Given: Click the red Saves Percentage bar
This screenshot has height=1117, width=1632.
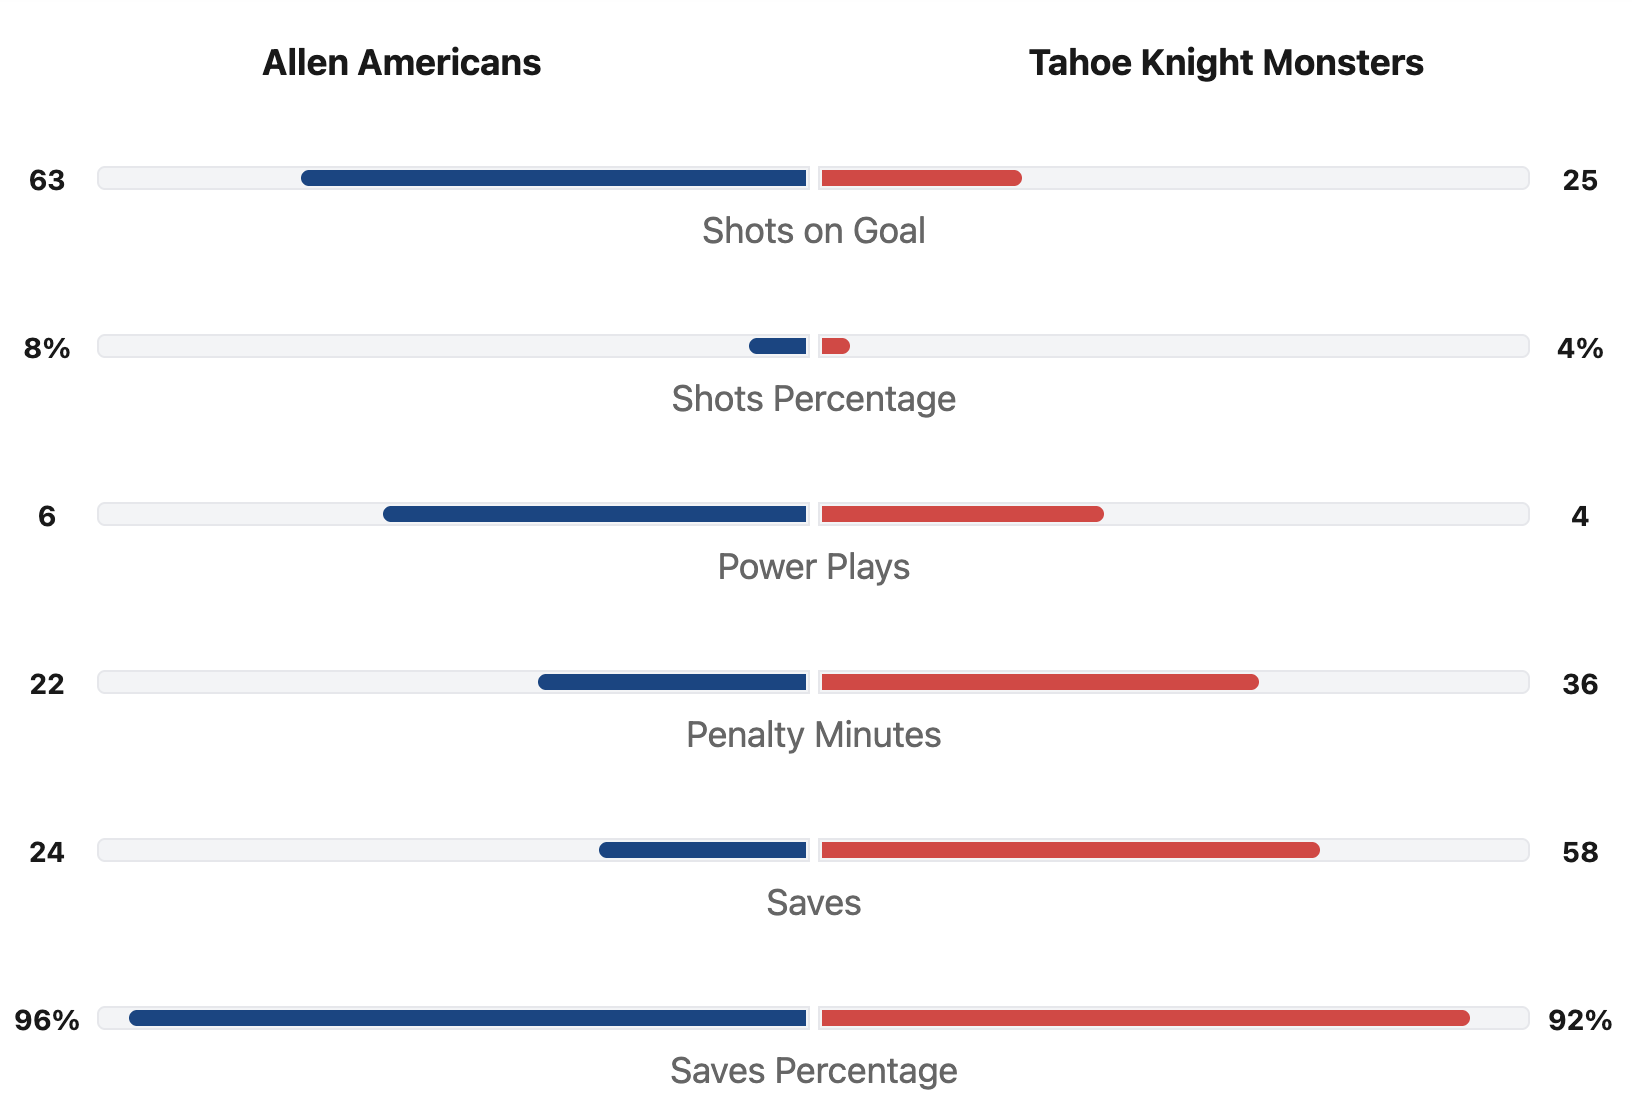Looking at the screenshot, I should point(1145,1018).
